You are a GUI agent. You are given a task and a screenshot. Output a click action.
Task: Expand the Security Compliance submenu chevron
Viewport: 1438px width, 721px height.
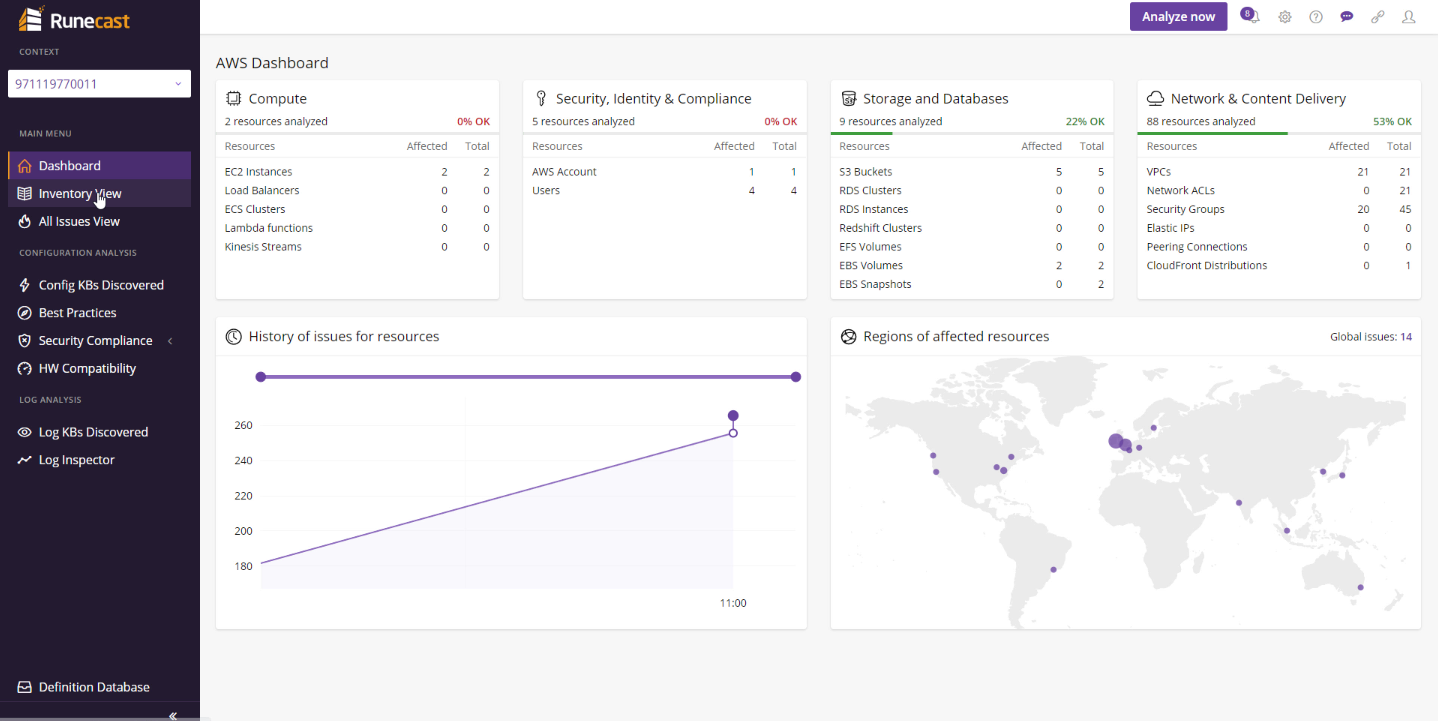point(170,341)
